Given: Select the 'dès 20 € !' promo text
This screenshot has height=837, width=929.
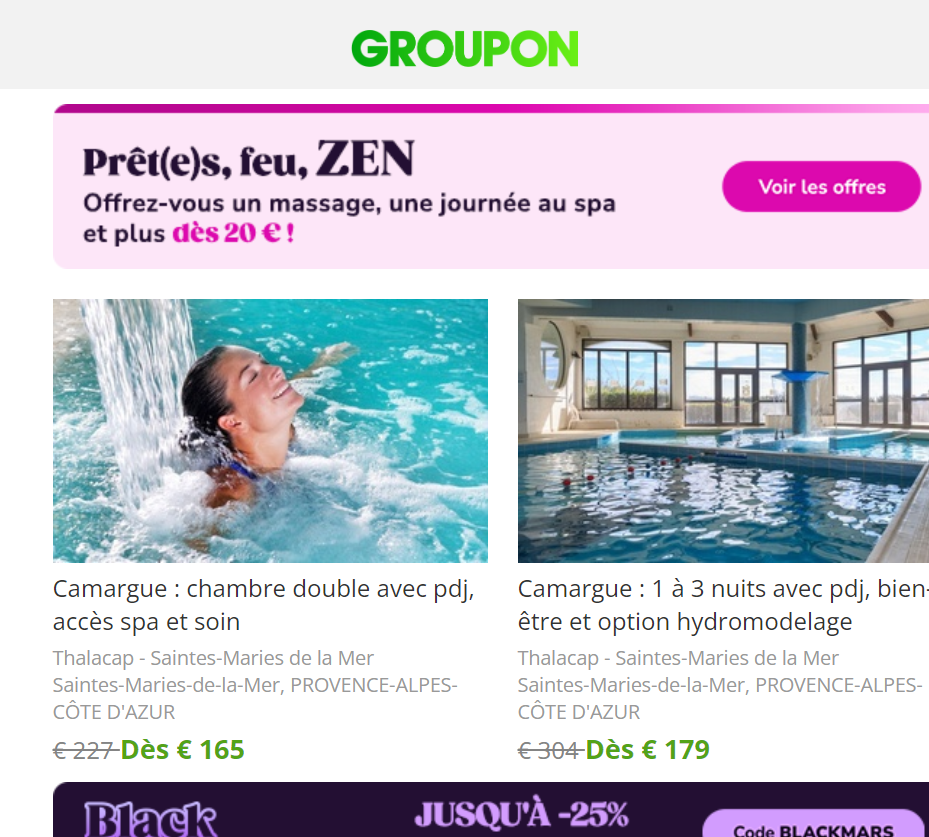Looking at the screenshot, I should pyautogui.click(x=233, y=233).
